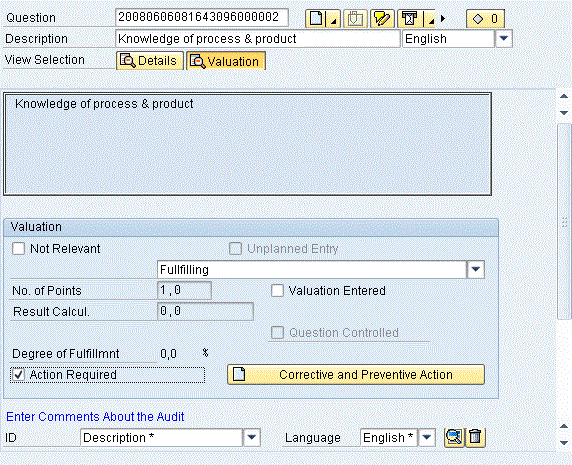The height and width of the screenshot is (465, 572).
Task: Check the Valuation Entered checkbox
Action: click(277, 291)
